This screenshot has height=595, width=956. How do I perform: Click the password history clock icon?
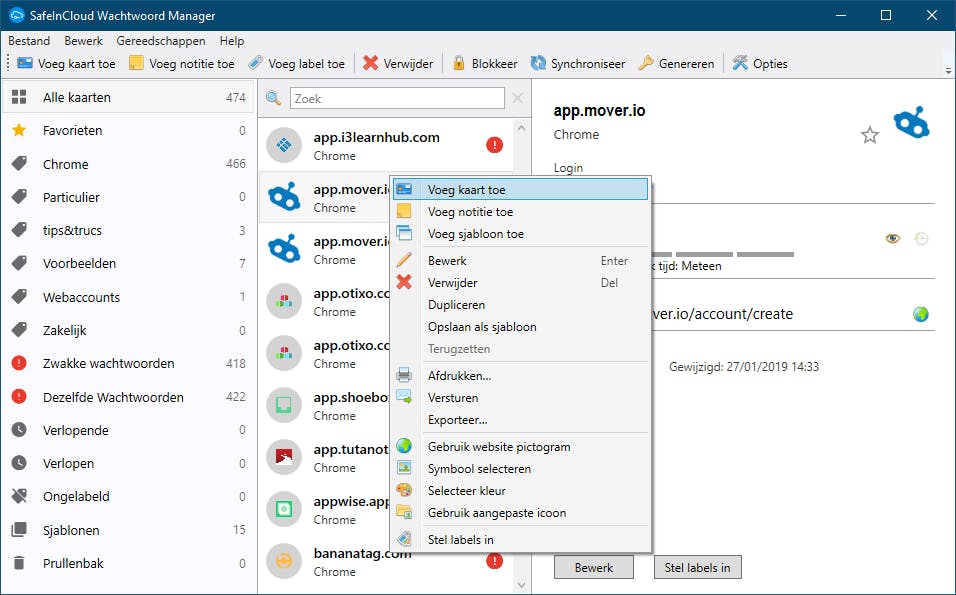(921, 238)
